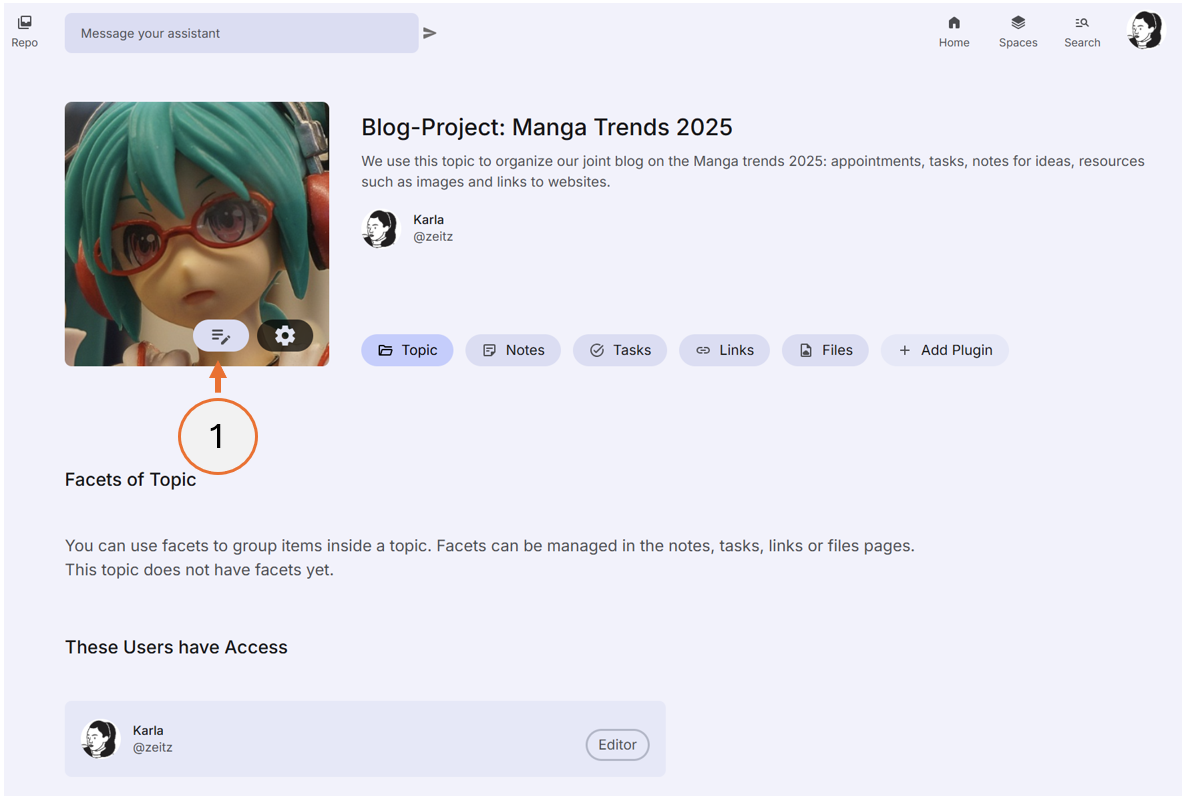The height and width of the screenshot is (796, 1183).
Task: Click the settings gear on the topic image
Action: (x=285, y=335)
